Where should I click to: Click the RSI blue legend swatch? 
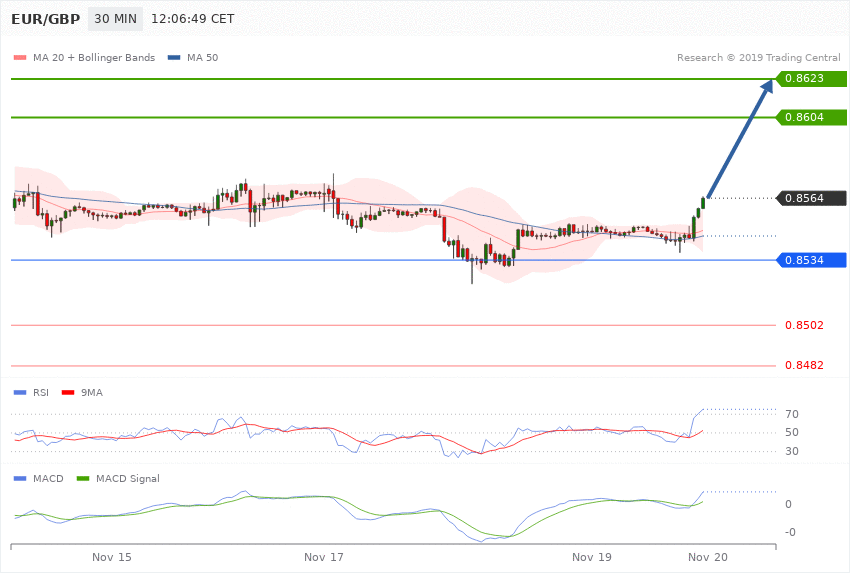[20, 392]
